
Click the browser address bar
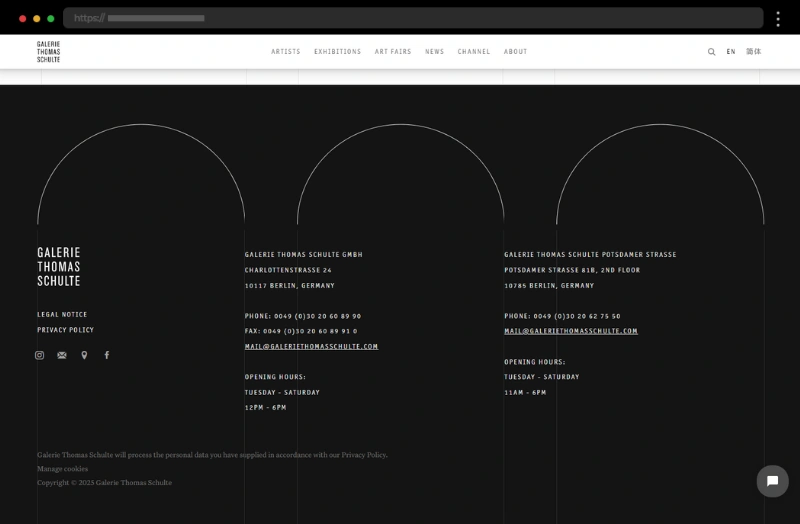413,18
